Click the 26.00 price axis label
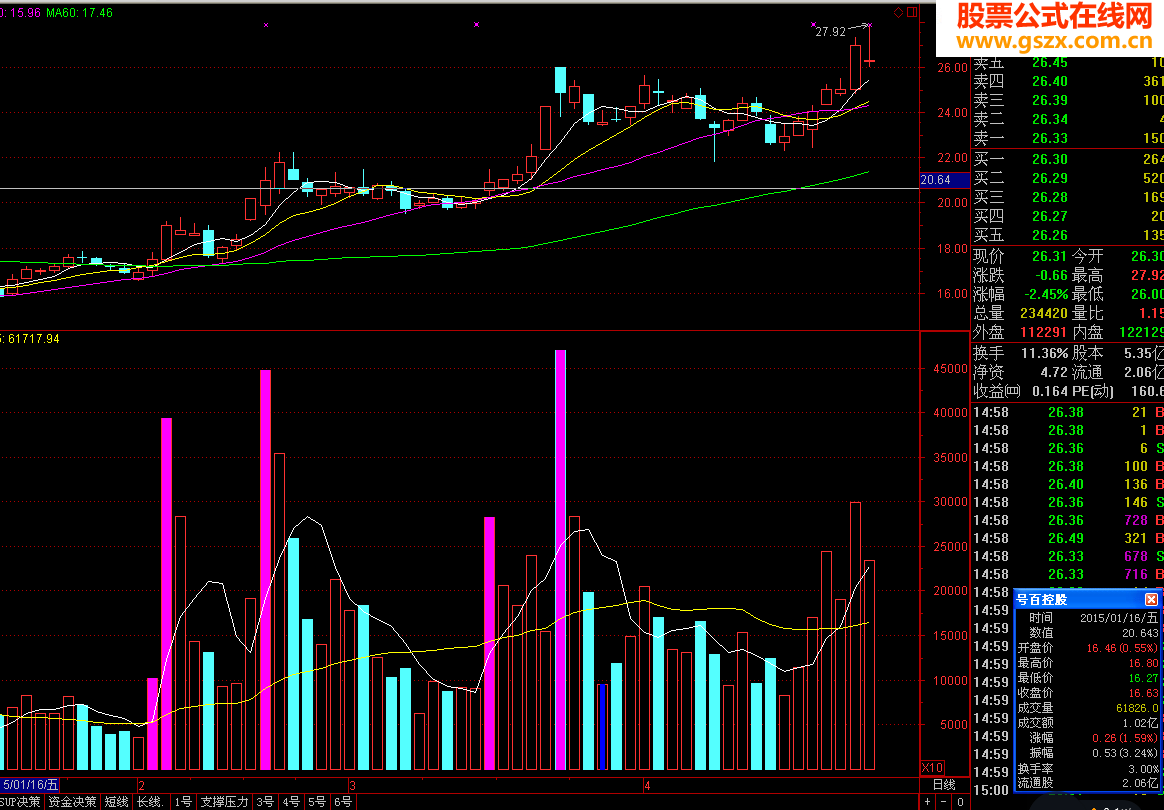Viewport: 1164px width, 810px height. click(x=952, y=68)
